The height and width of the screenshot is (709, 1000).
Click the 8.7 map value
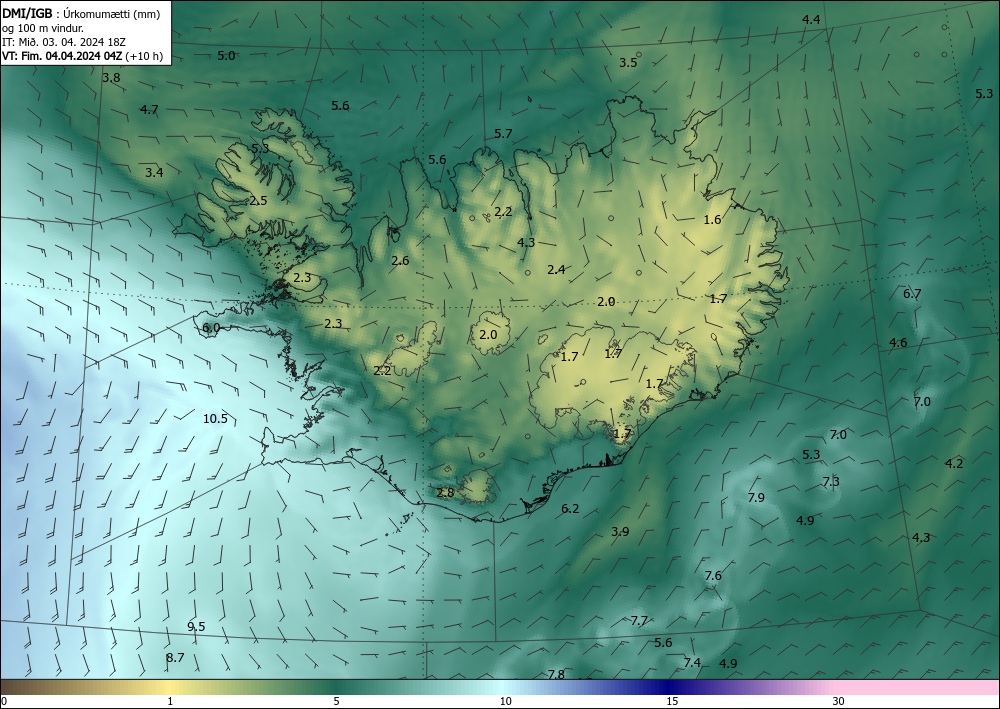click(175, 657)
